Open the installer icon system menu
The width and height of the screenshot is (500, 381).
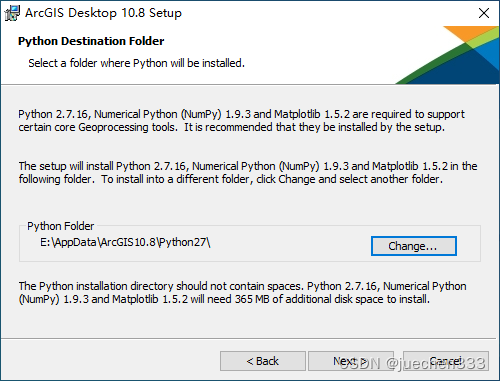[12, 13]
